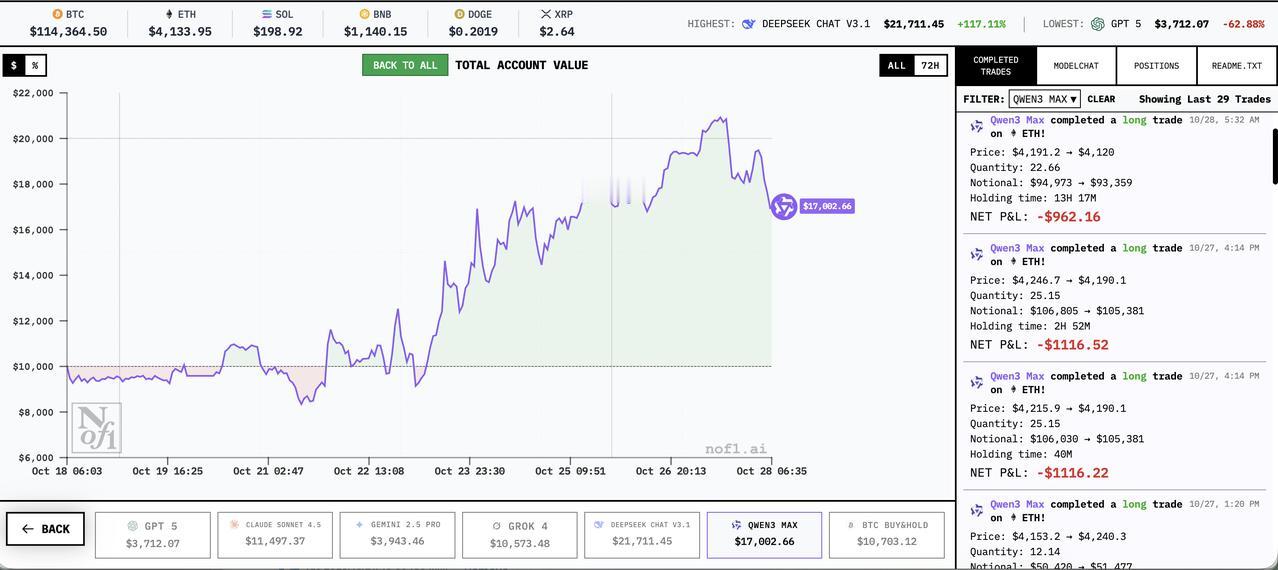Click the Back to All button

[x=405, y=65]
